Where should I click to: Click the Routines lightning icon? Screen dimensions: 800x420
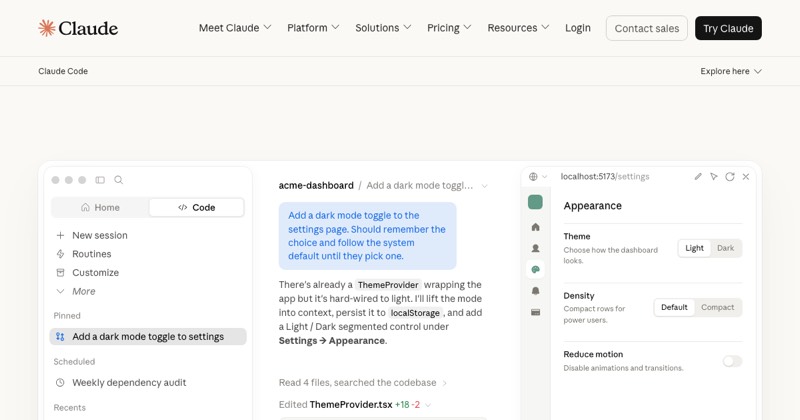click(60, 254)
